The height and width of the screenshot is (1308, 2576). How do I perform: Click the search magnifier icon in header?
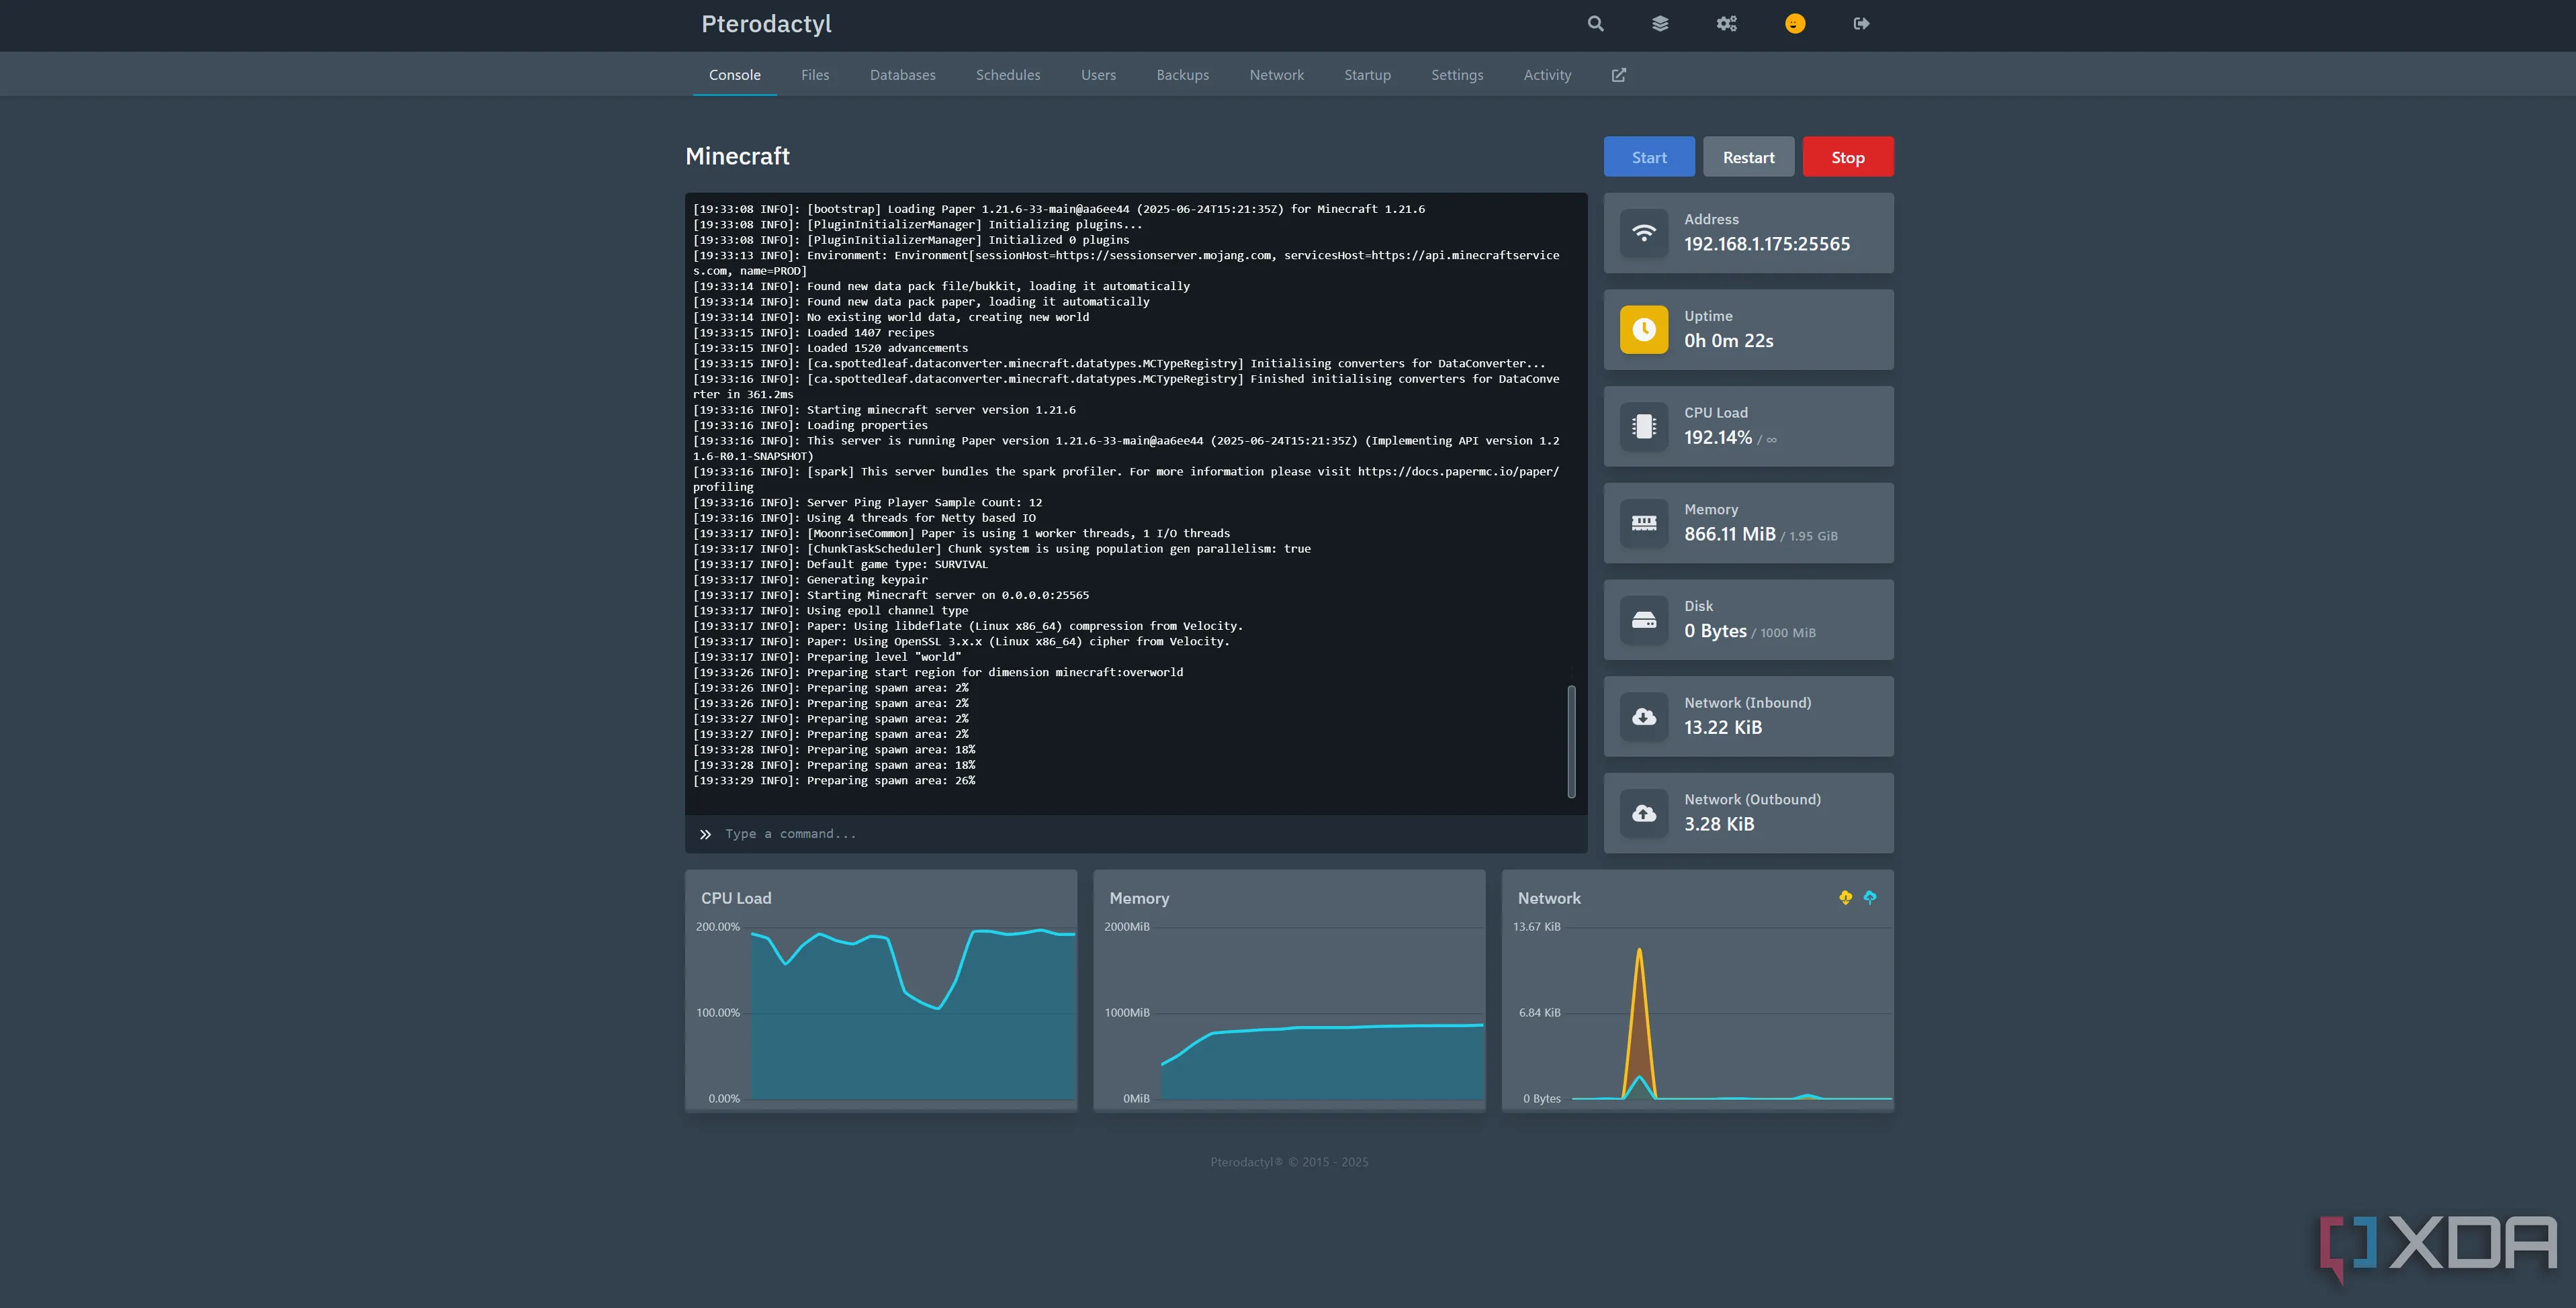[1595, 24]
